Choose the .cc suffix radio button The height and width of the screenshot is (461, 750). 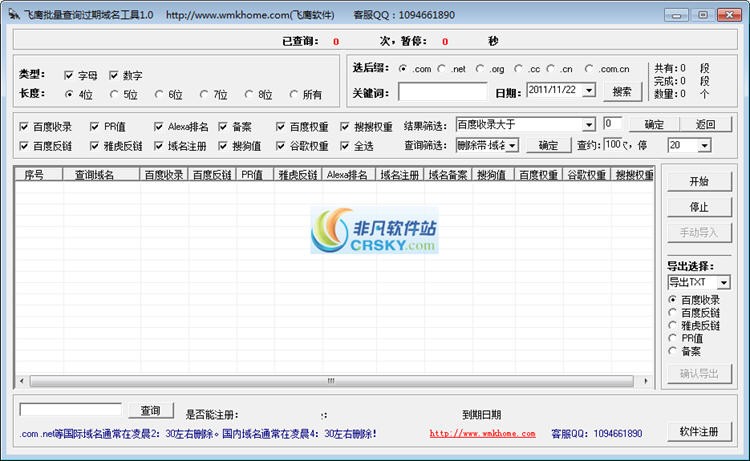click(x=518, y=69)
